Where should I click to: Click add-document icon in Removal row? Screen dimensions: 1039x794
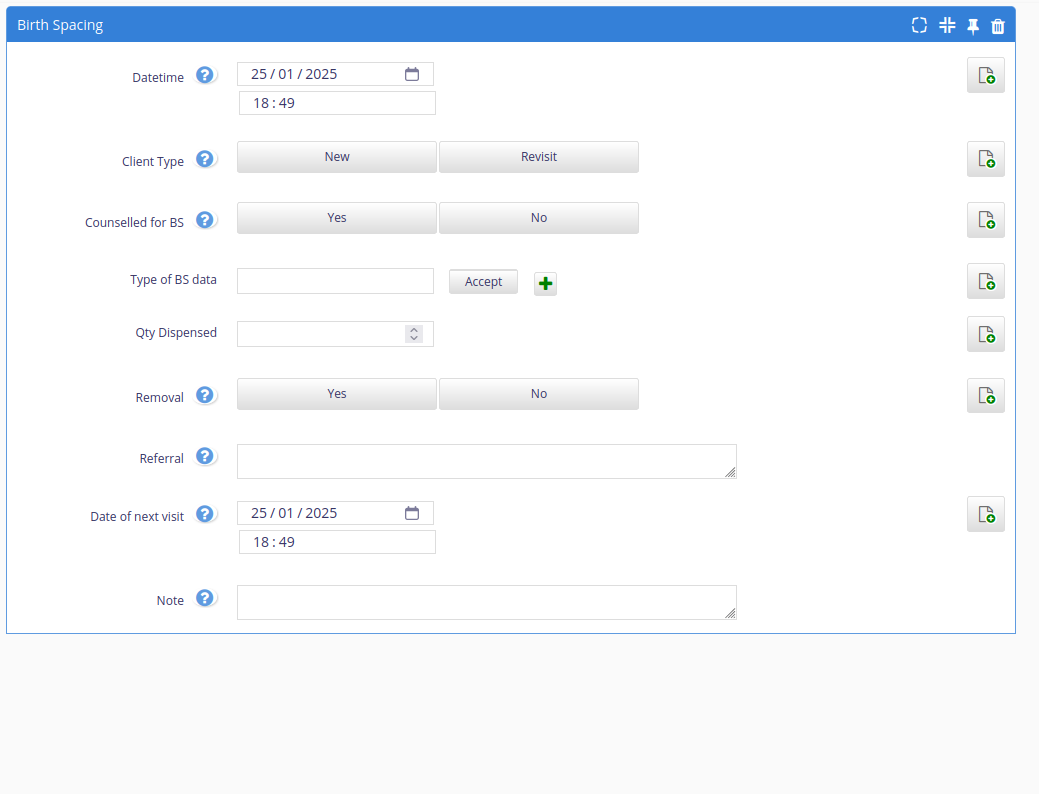[x=985, y=396]
